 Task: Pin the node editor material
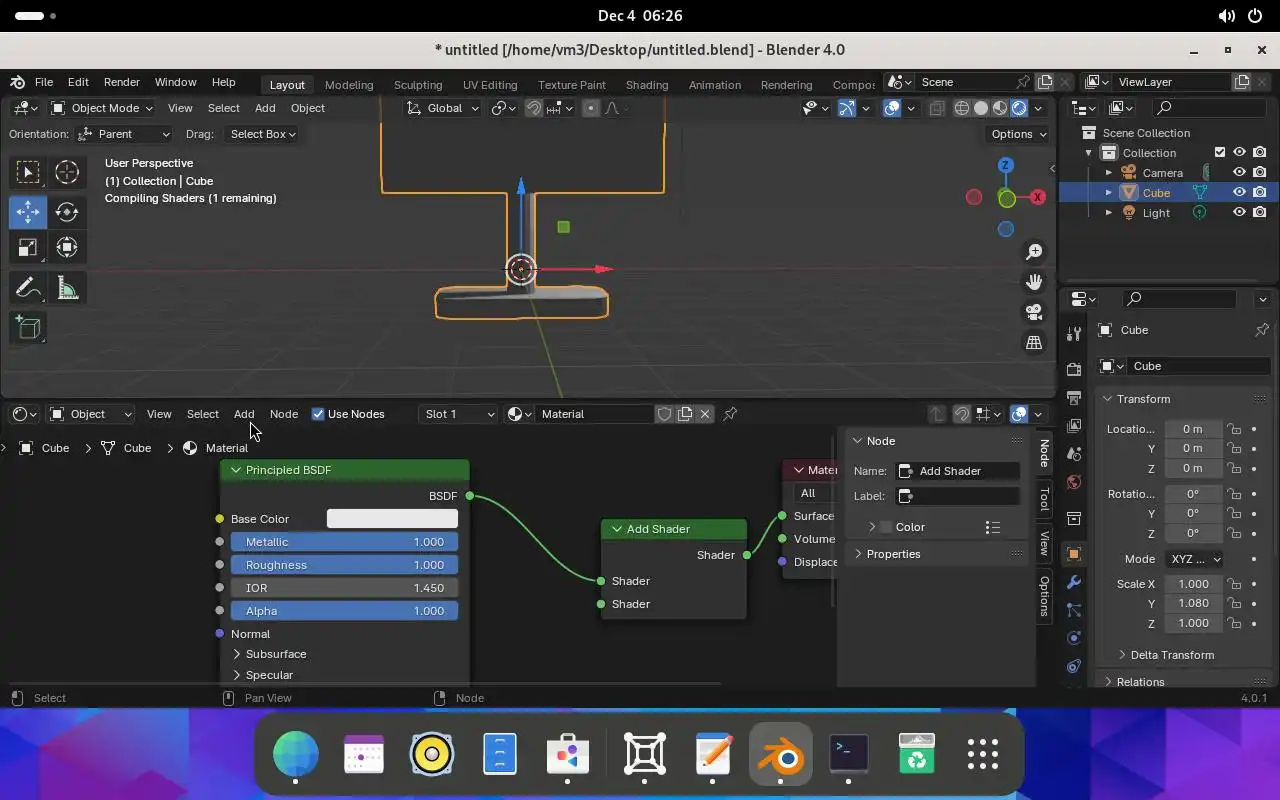click(730, 414)
